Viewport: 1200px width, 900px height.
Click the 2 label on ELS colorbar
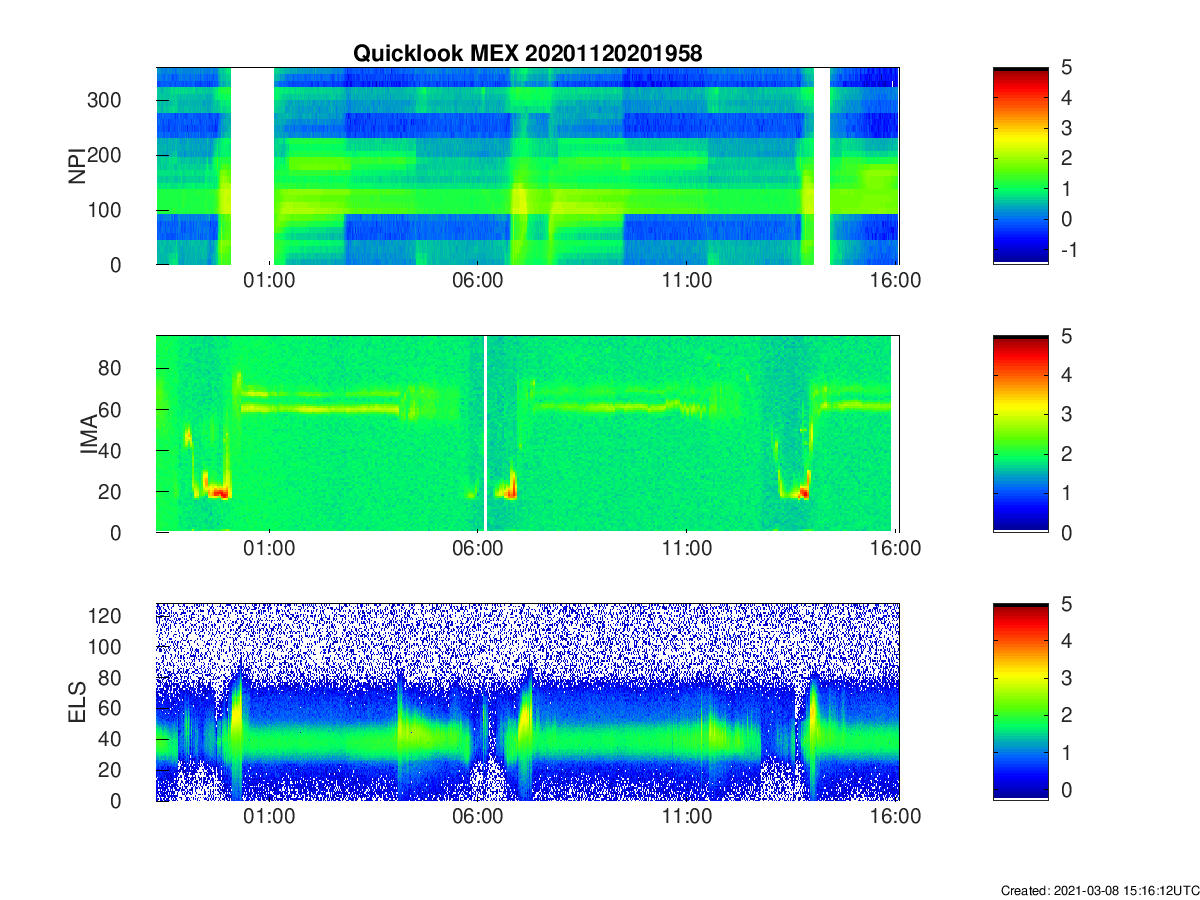[1066, 715]
